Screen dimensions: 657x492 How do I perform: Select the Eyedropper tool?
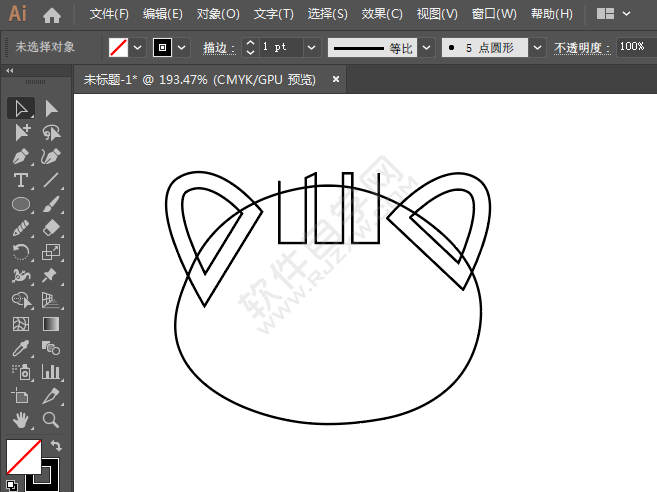point(21,348)
